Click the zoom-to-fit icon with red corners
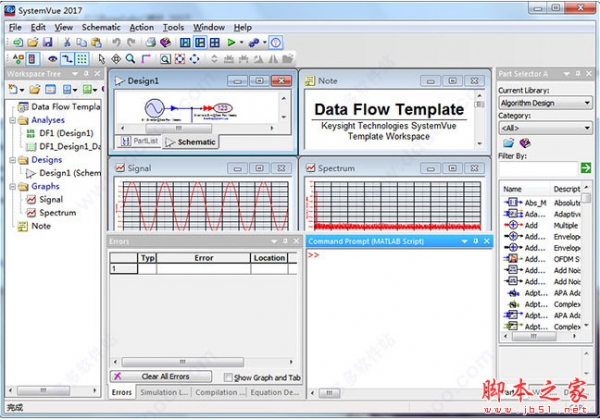The height and width of the screenshot is (420, 600). click(179, 59)
